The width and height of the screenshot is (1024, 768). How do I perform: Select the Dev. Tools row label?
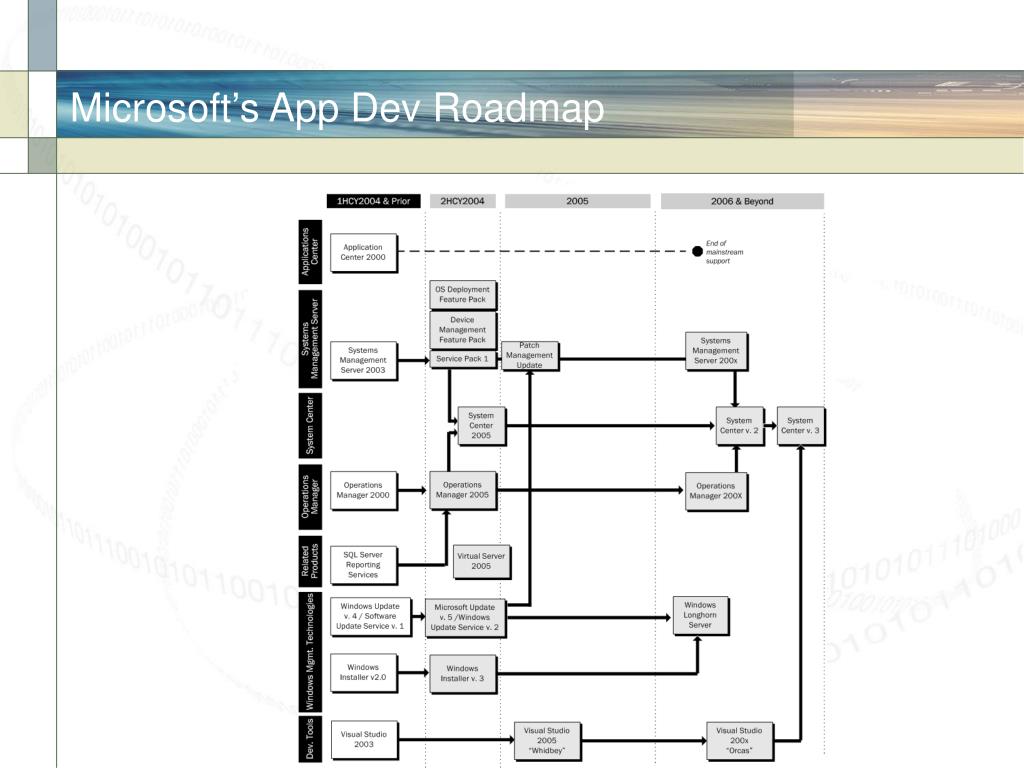pyautogui.click(x=310, y=739)
